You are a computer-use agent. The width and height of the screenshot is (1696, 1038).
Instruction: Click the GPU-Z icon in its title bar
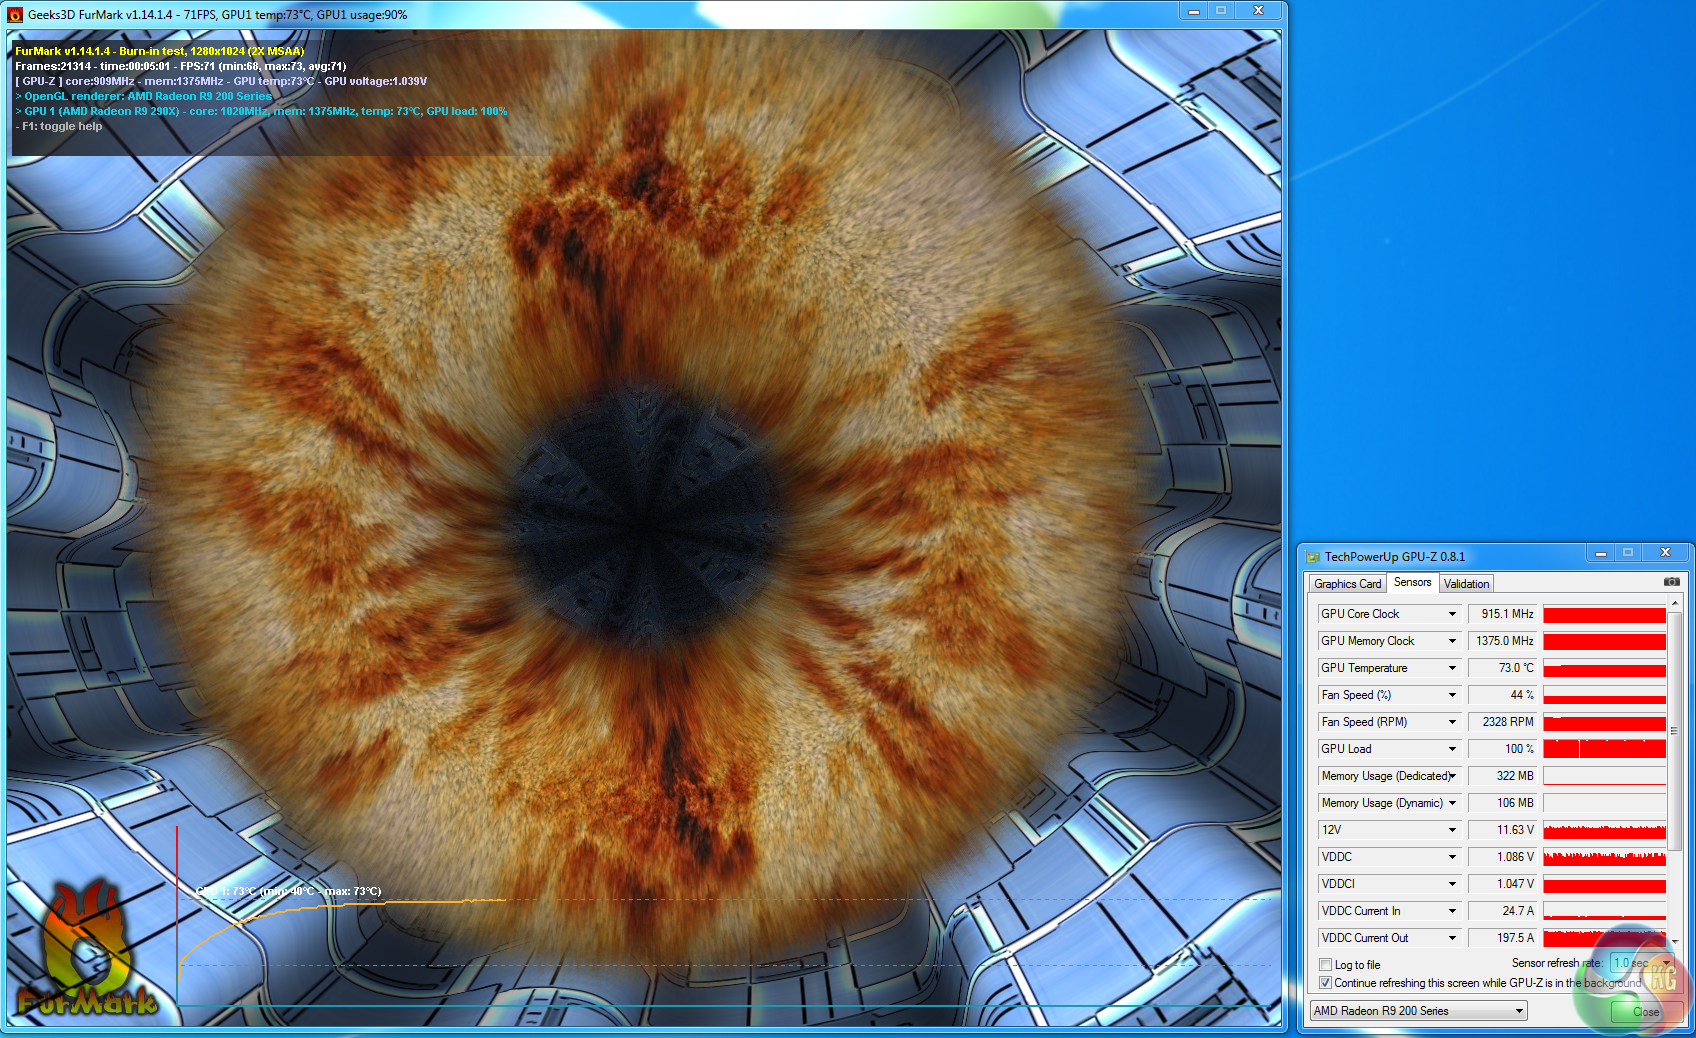(1313, 557)
